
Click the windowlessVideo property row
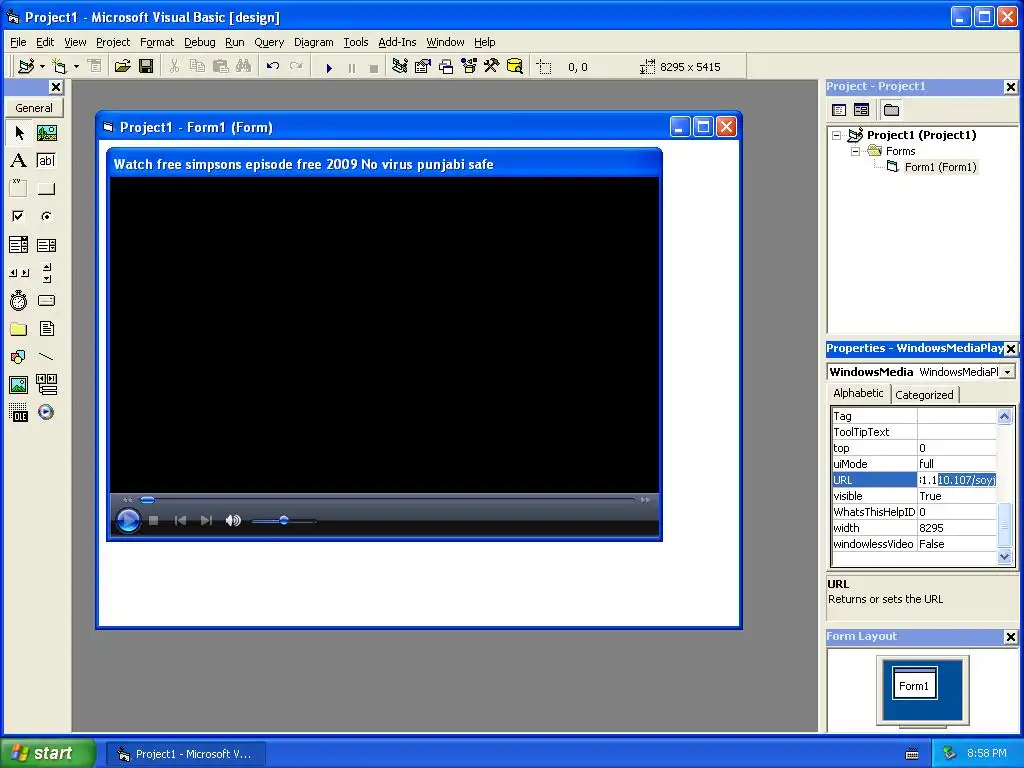click(914, 544)
